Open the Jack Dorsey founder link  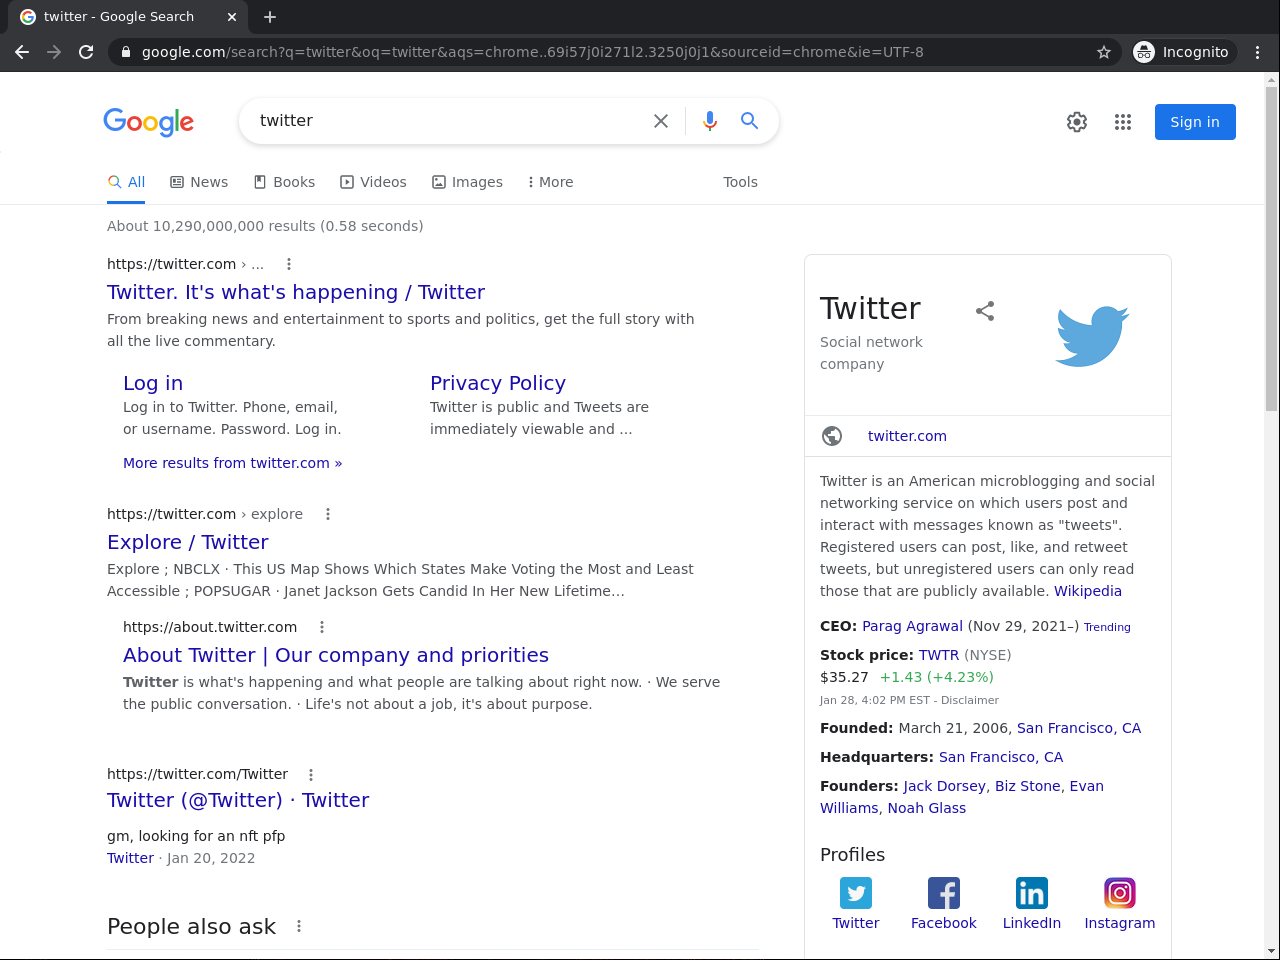click(945, 786)
